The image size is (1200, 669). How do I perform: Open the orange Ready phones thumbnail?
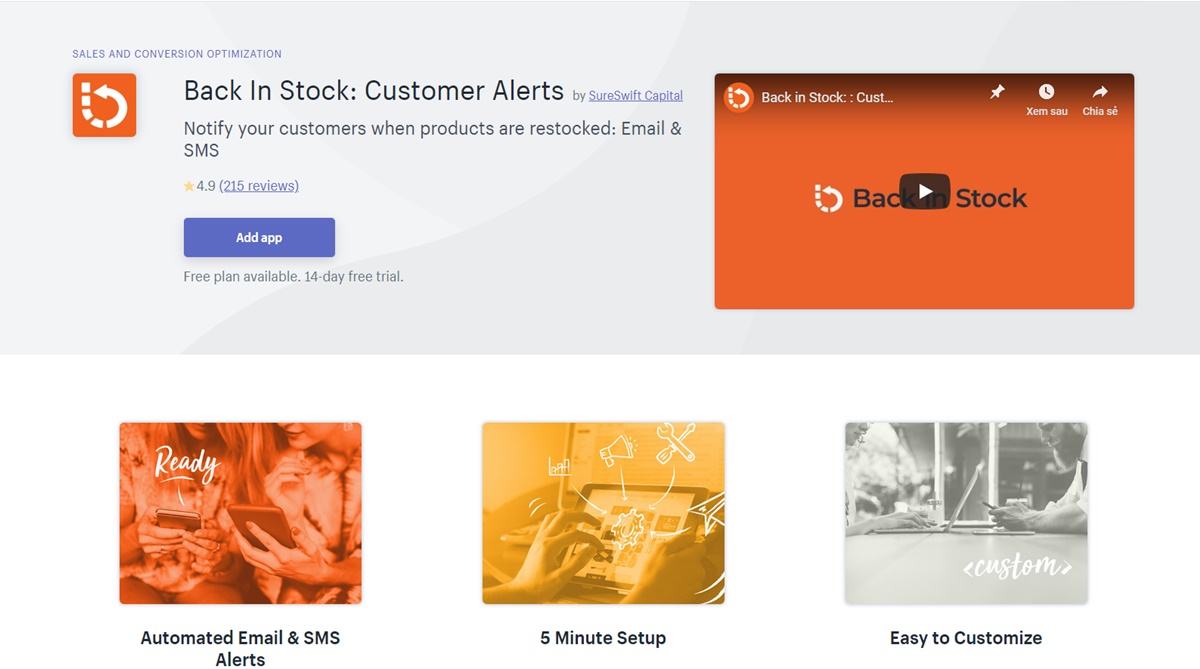(240, 513)
